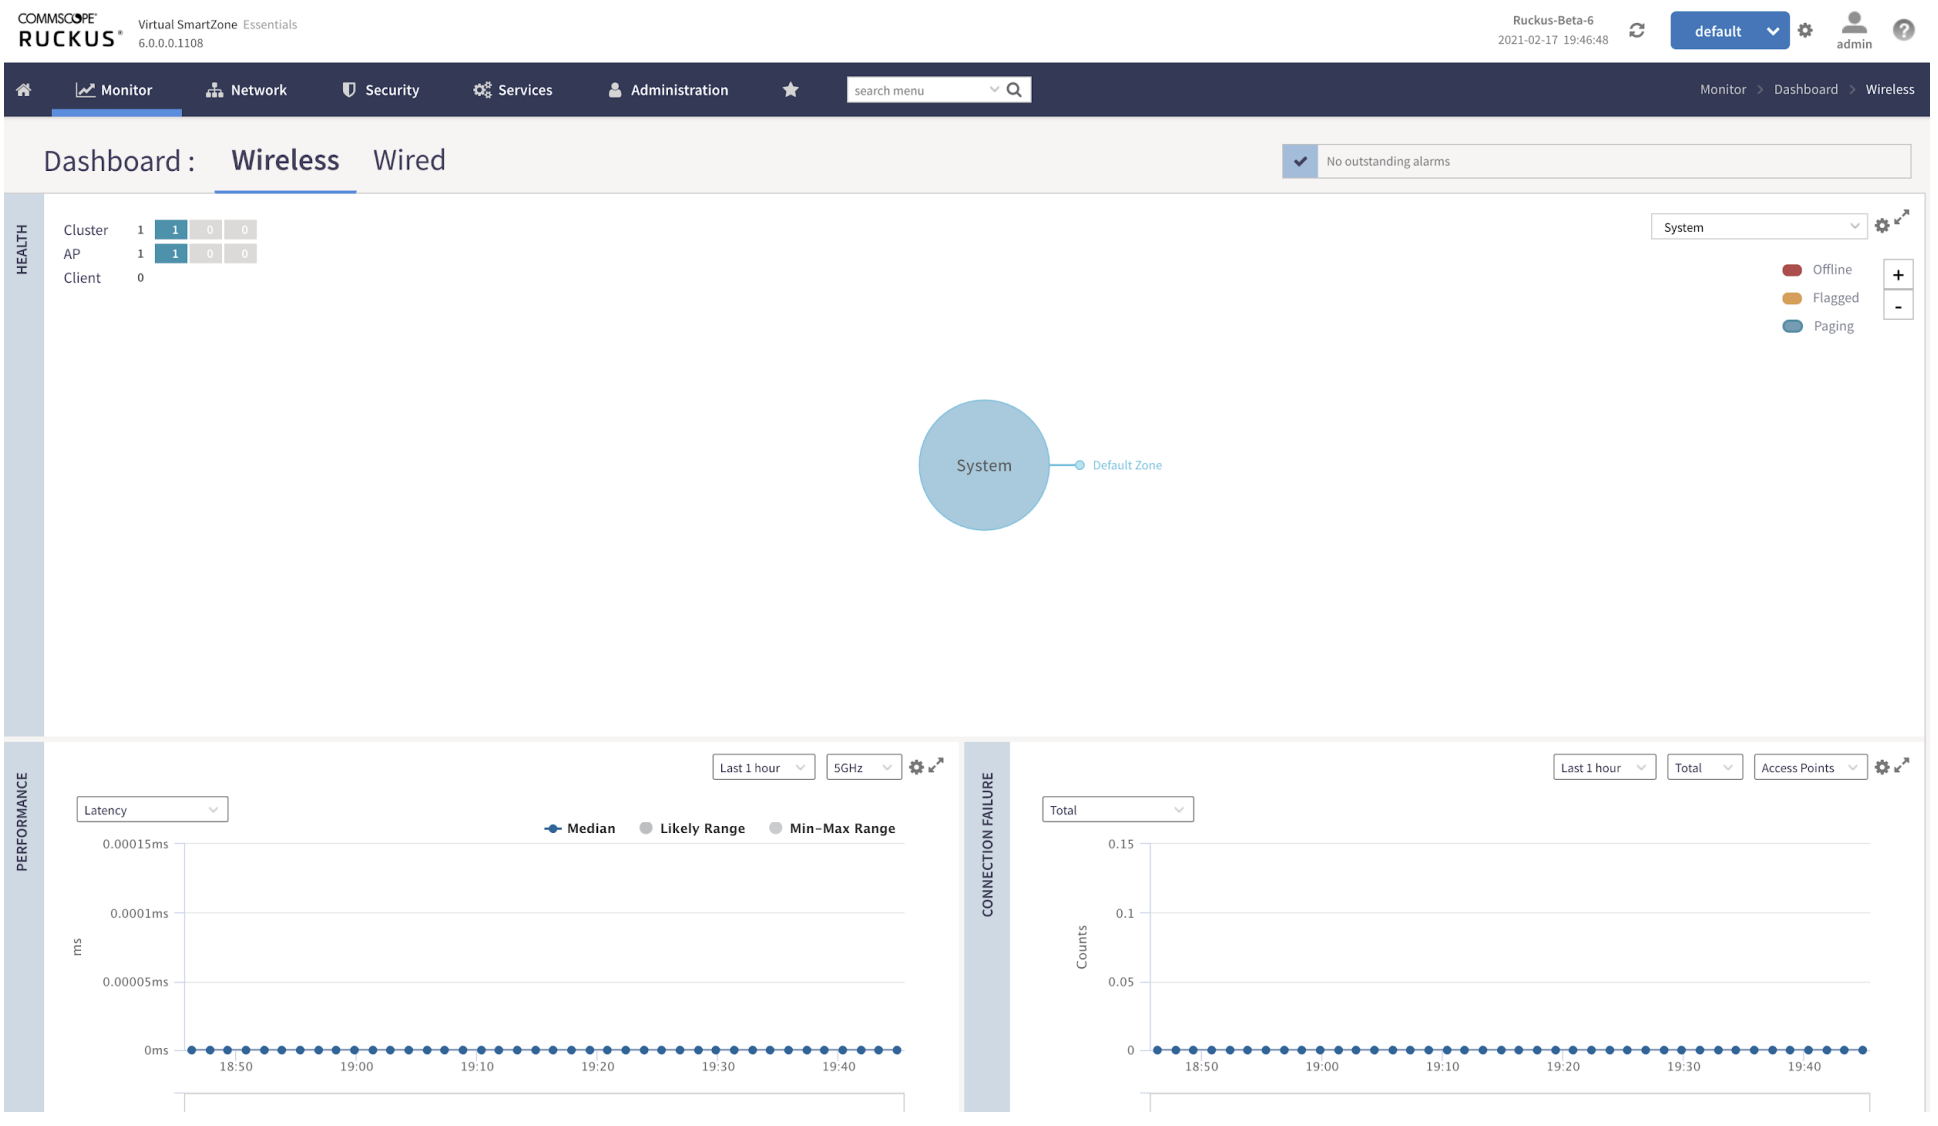Open the help question mark icon
The width and height of the screenshot is (1938, 1126).
tap(1904, 30)
